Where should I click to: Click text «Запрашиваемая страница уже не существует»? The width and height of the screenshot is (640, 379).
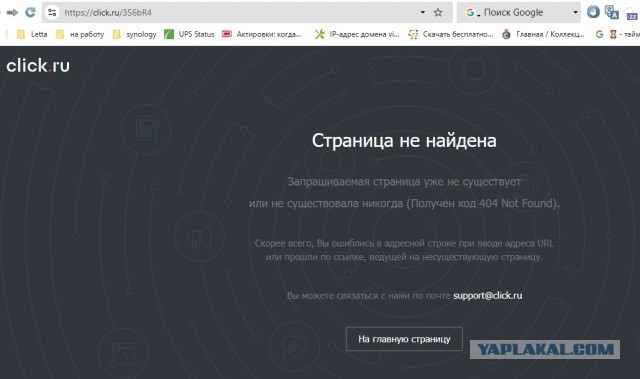click(404, 182)
